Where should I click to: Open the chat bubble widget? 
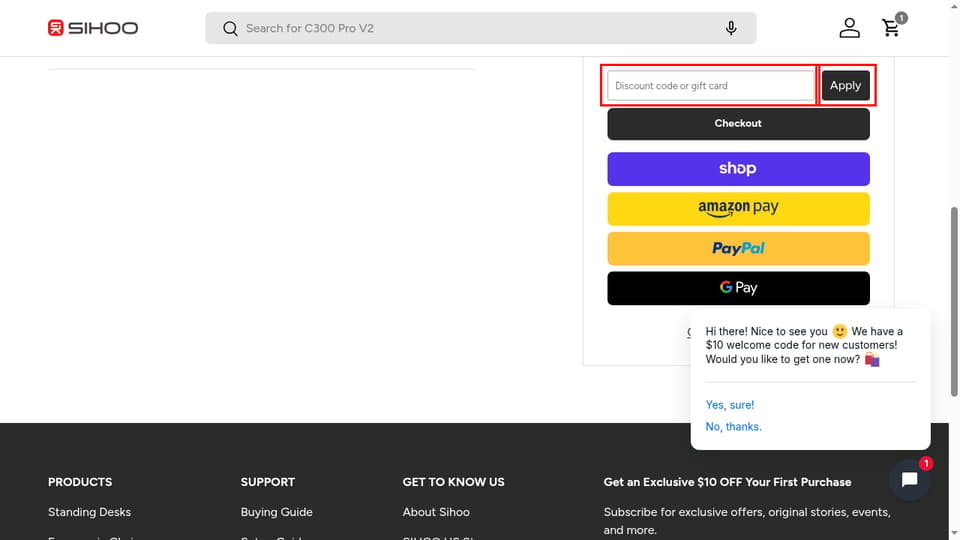910,479
